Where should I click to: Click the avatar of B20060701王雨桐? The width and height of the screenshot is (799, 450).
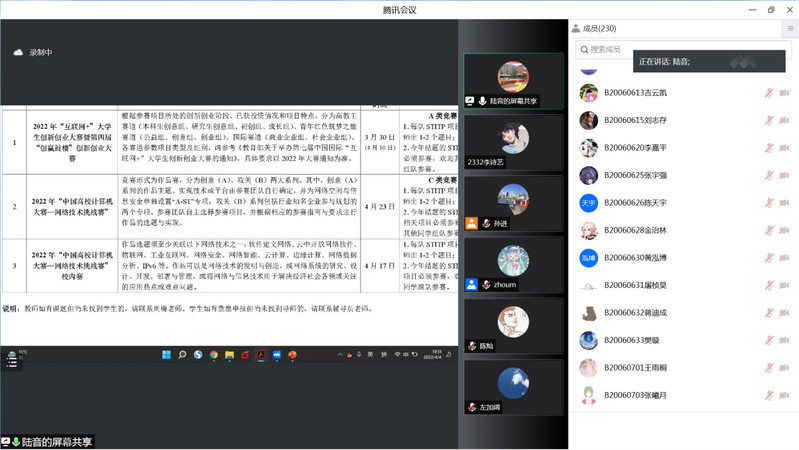click(589, 368)
